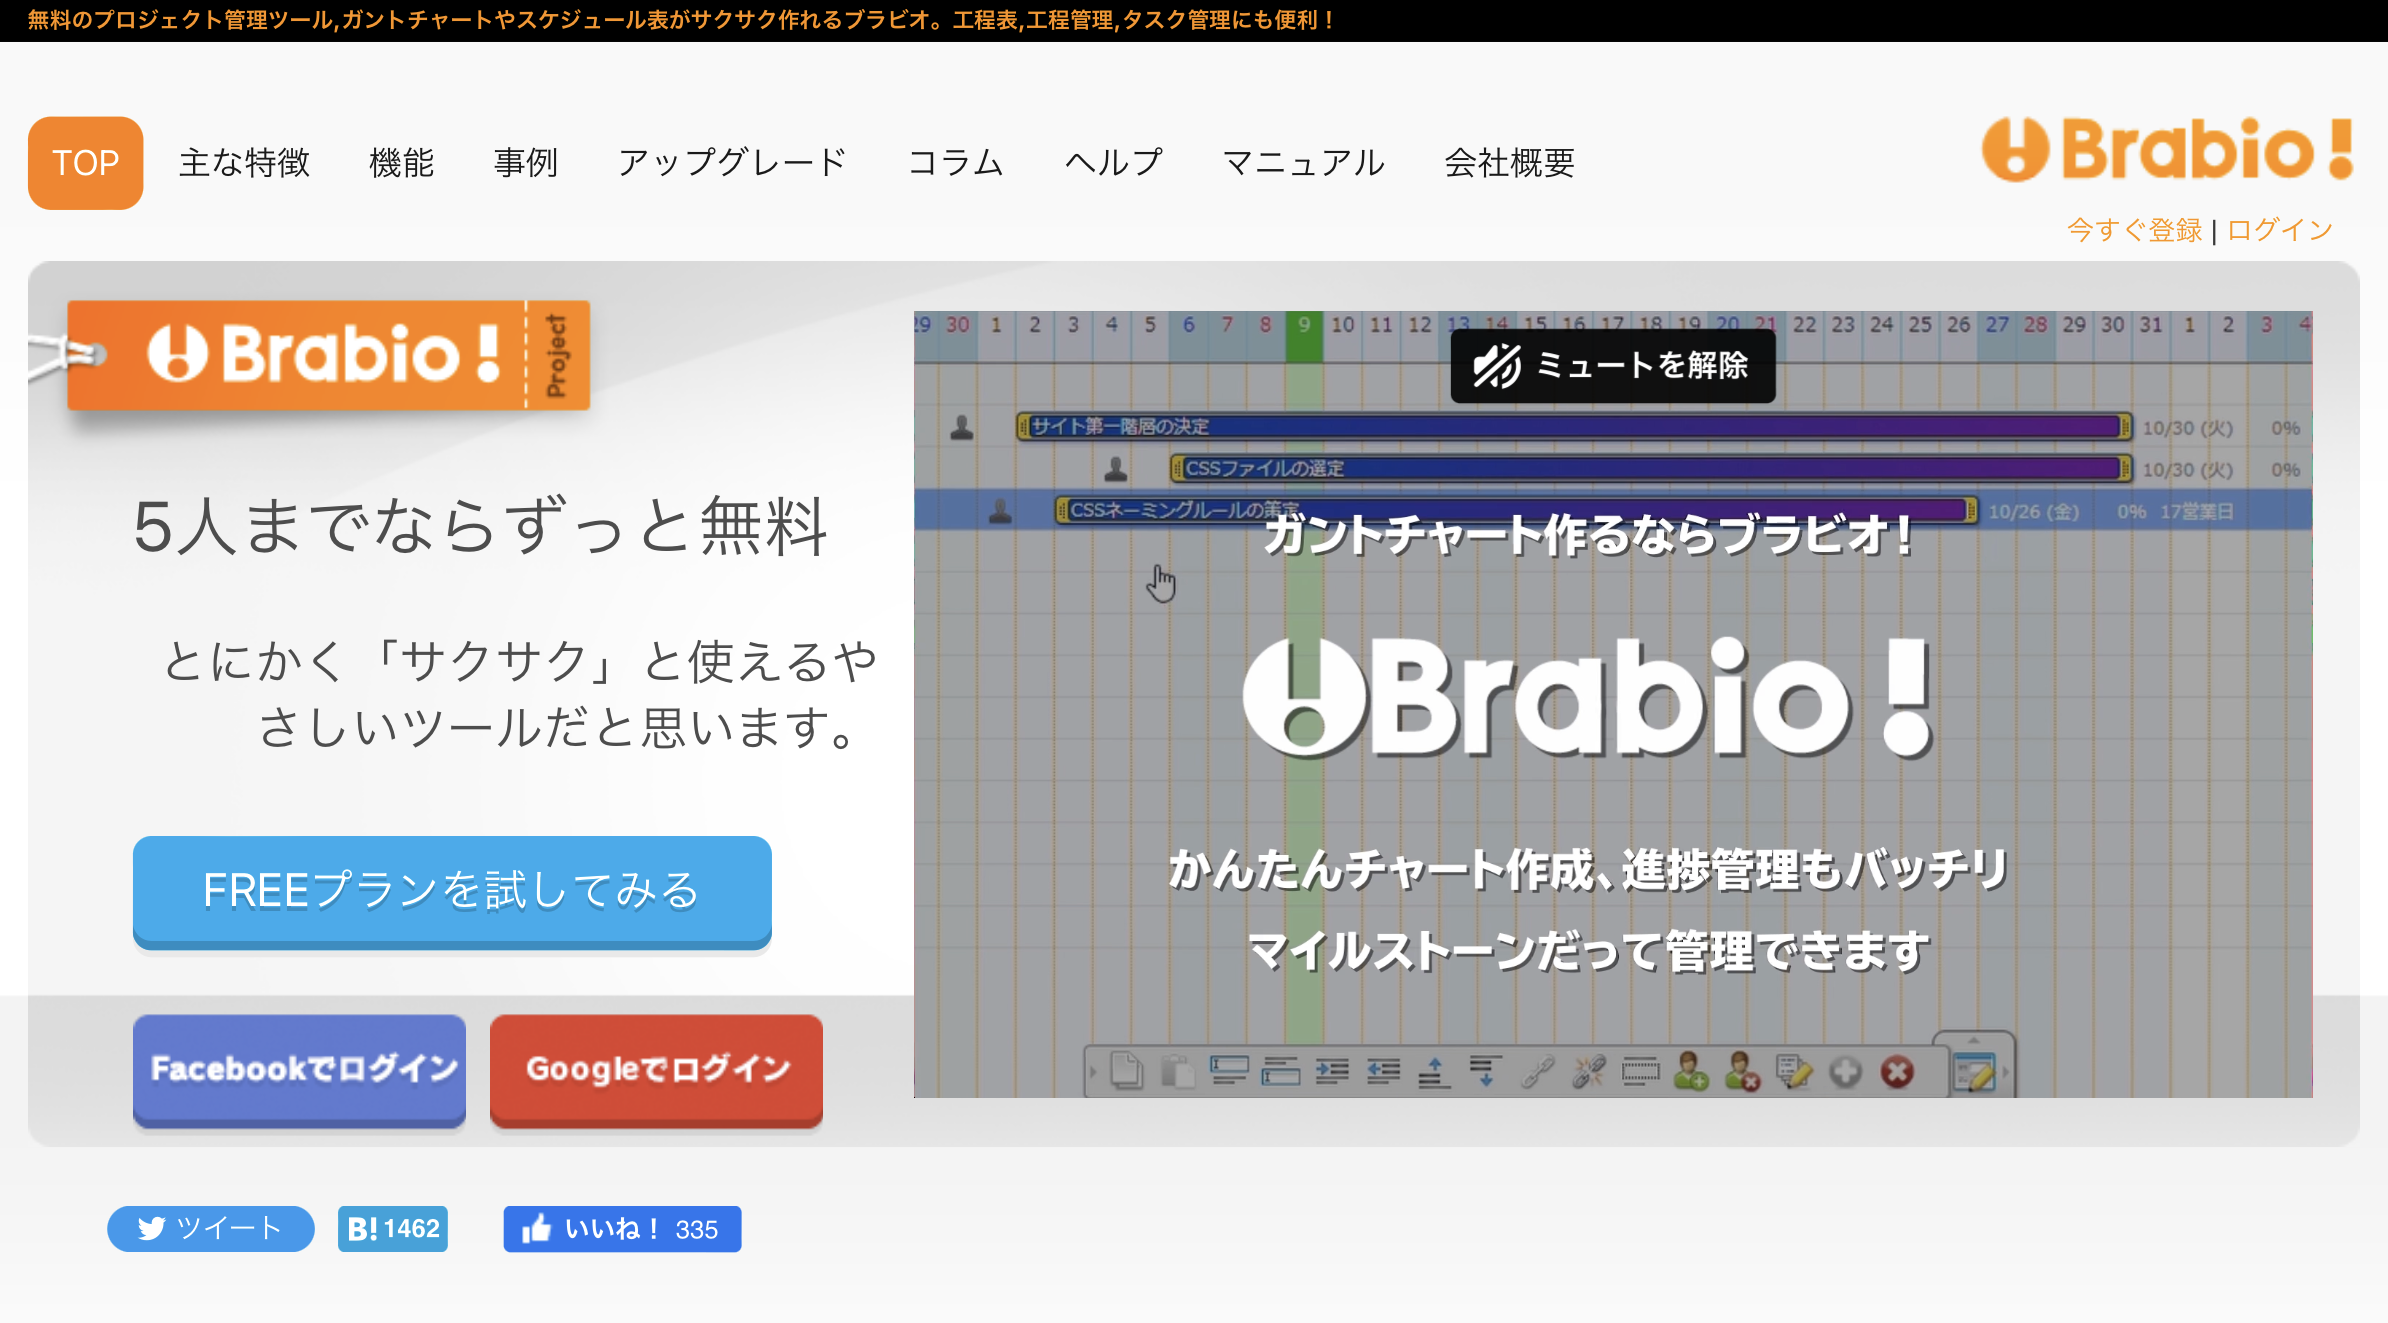
Task: Click the move task down icon
Action: (x=1486, y=1071)
